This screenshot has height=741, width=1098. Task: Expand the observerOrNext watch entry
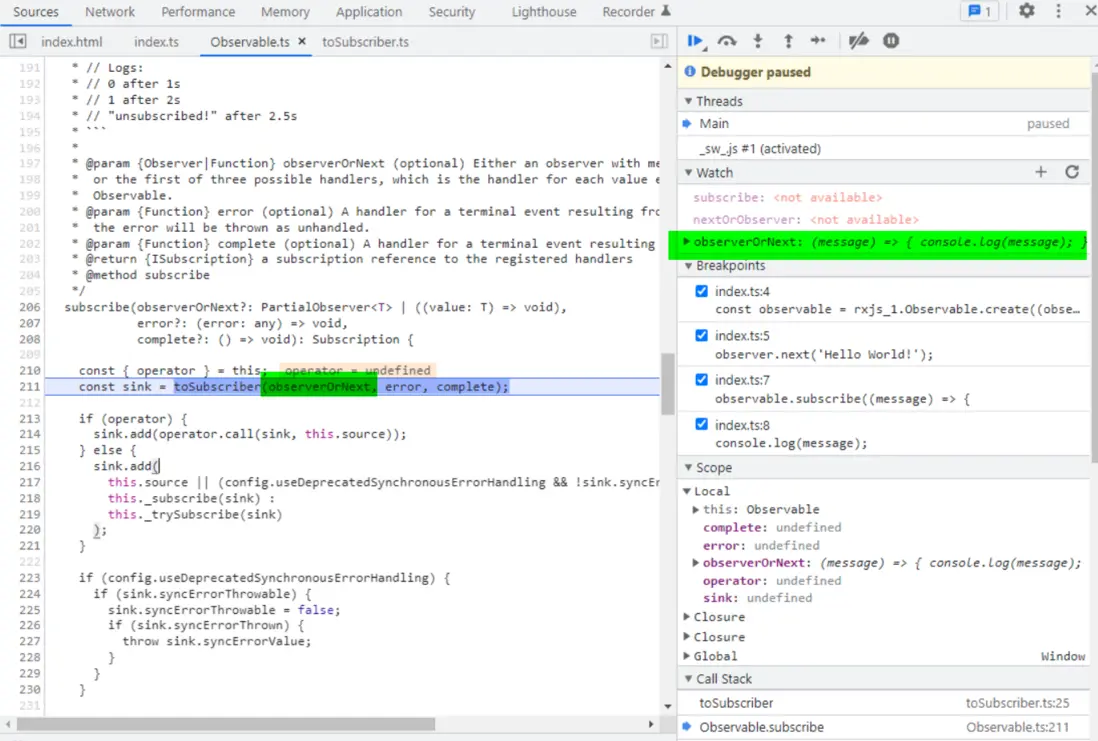[686, 242]
